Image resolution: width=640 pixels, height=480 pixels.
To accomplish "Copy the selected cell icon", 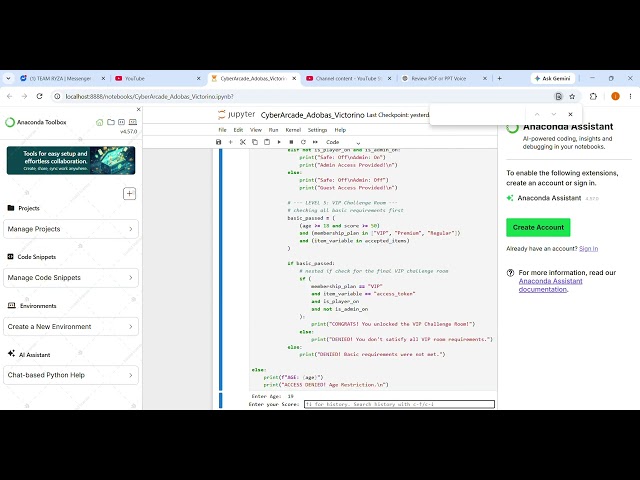I will tap(255, 142).
